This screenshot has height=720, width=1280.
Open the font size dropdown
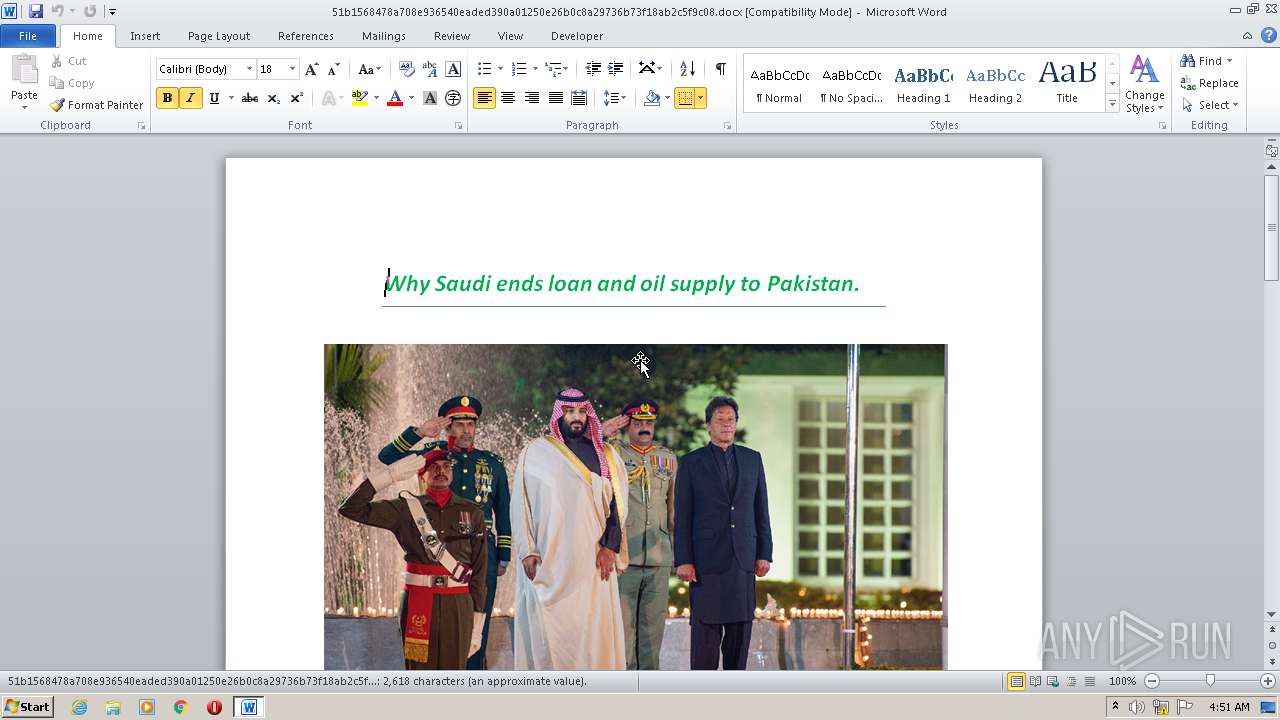292,69
